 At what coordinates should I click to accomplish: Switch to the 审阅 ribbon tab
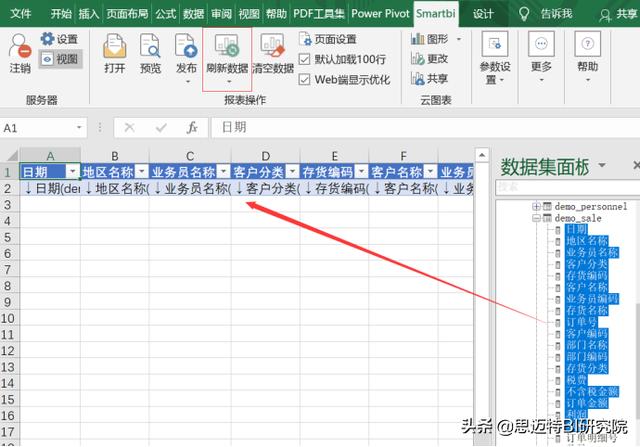221,13
